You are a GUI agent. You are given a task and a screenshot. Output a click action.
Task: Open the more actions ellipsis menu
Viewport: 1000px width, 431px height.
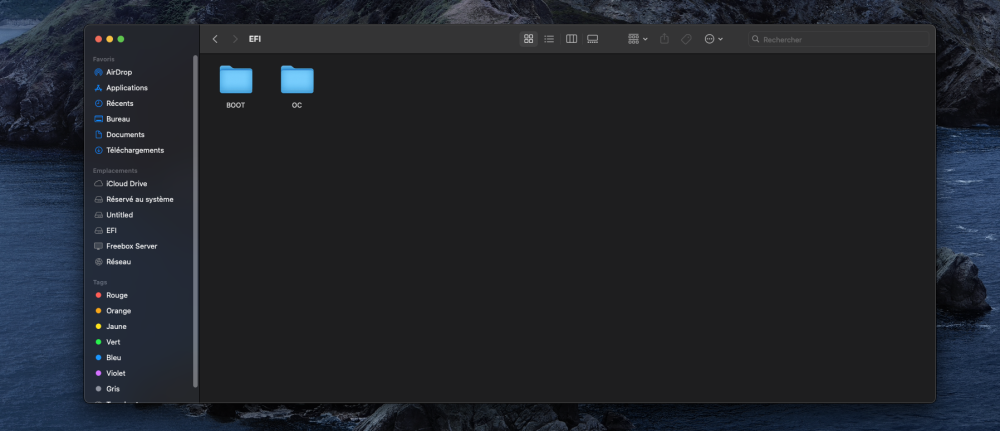point(713,39)
